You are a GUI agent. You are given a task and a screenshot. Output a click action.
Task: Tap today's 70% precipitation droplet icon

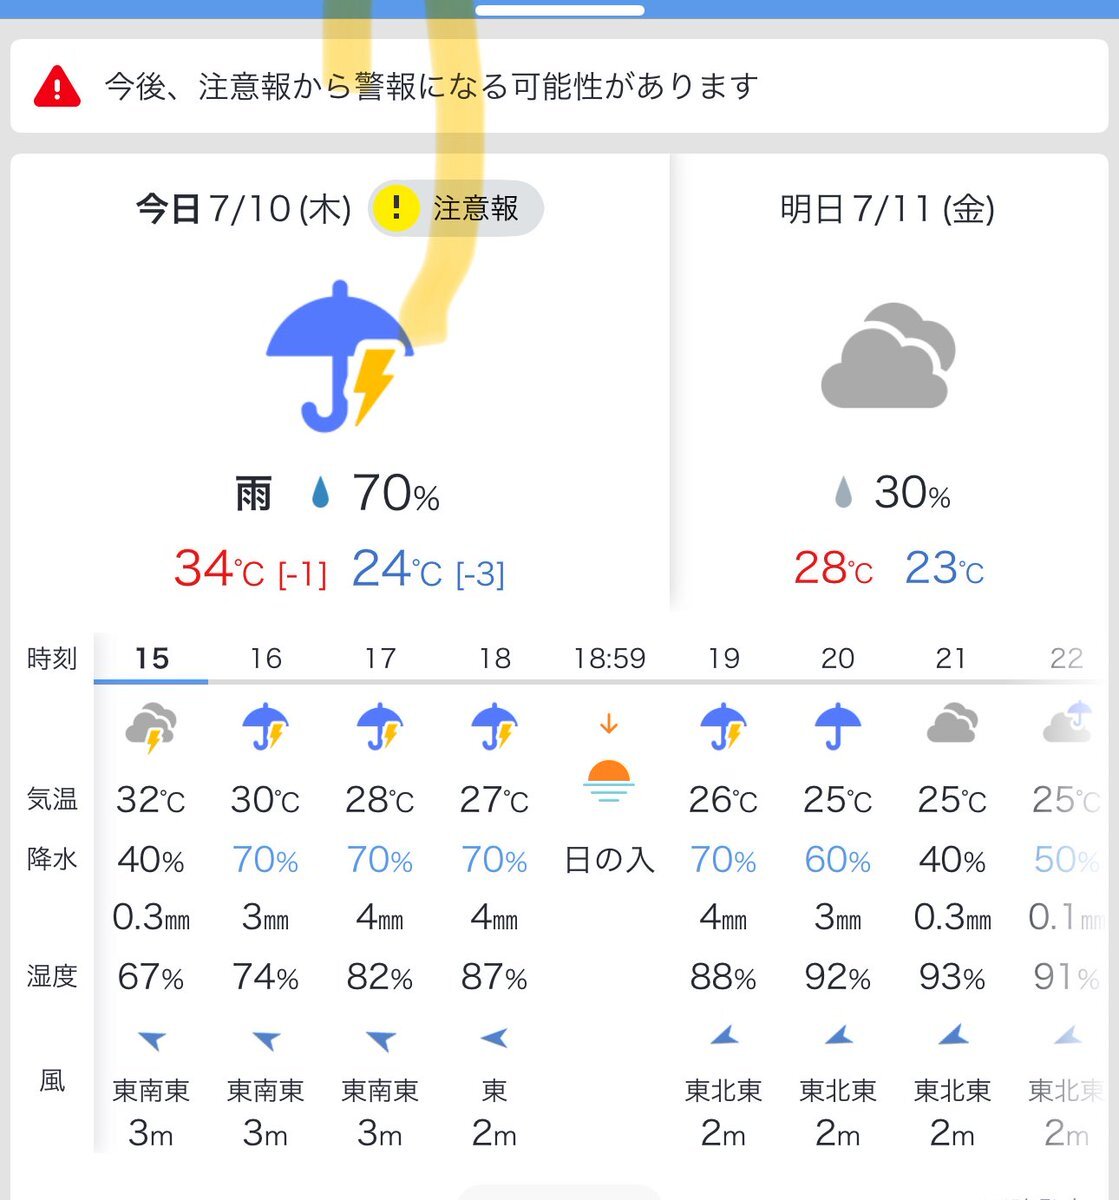(x=320, y=492)
